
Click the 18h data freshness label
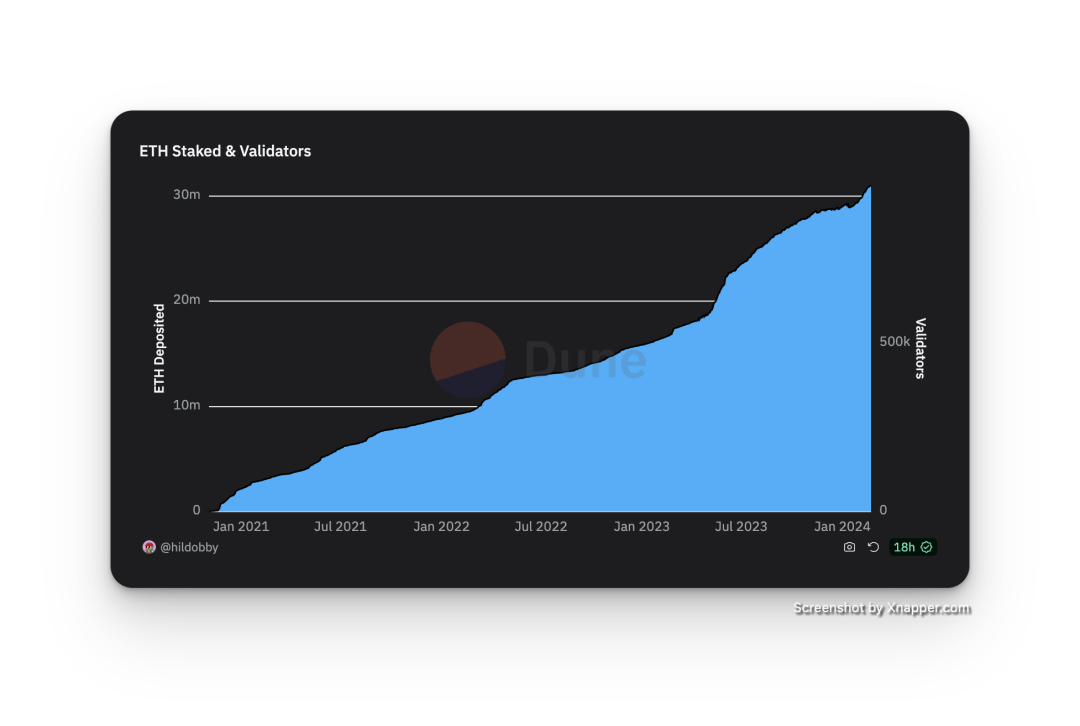904,547
